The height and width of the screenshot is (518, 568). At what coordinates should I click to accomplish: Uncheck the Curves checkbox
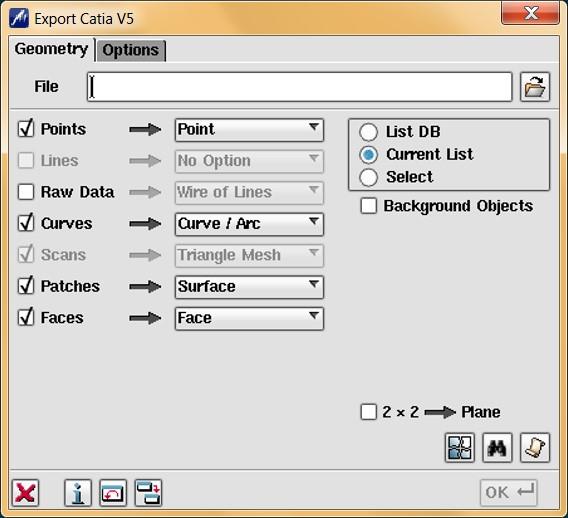click(26, 223)
